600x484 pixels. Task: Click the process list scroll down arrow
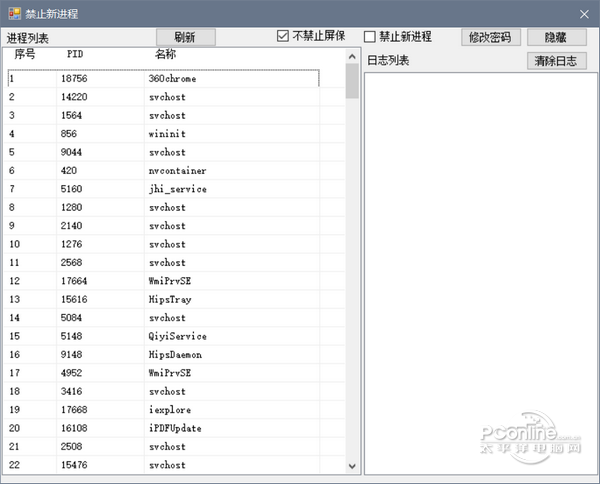352,466
